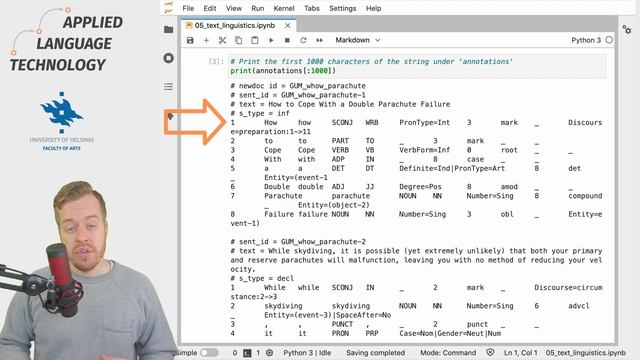This screenshot has width=640, height=360.
Task: Click file name in status bar right
Action: pos(586,353)
